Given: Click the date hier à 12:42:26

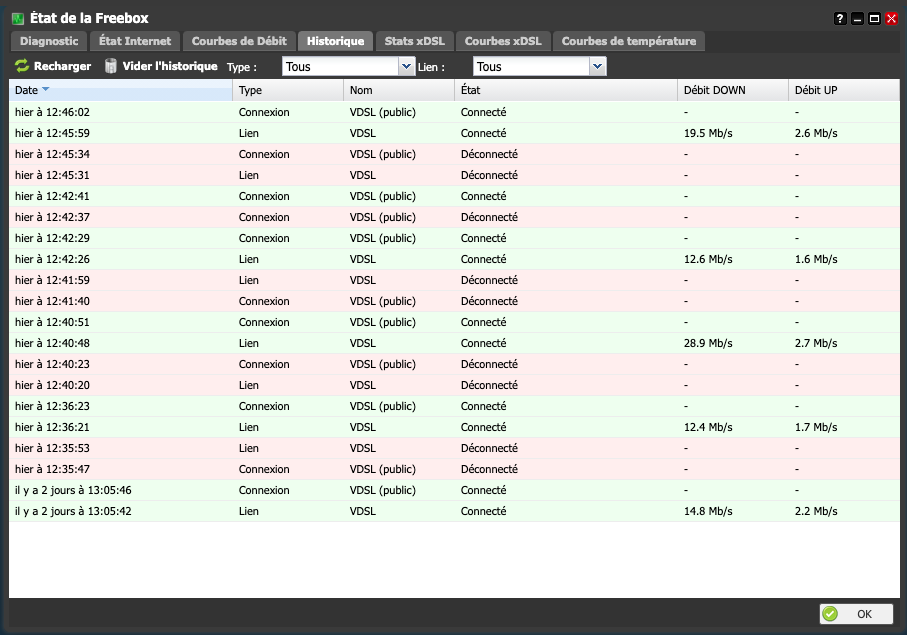Looking at the screenshot, I should click(x=52, y=259).
